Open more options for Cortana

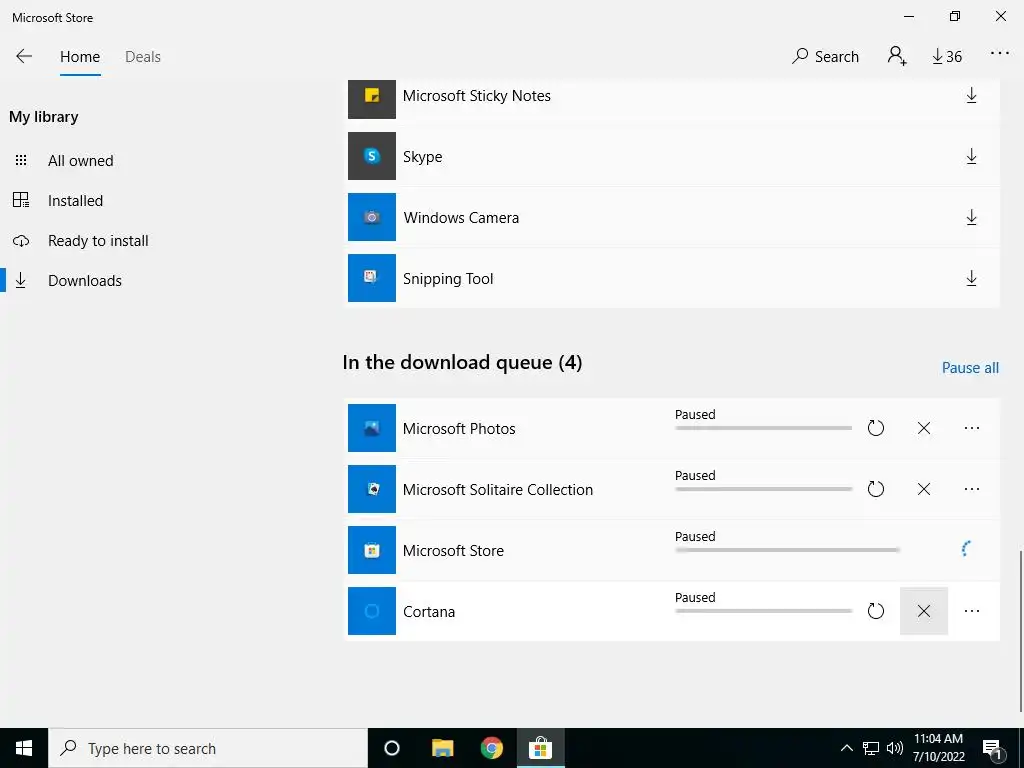[x=972, y=611]
